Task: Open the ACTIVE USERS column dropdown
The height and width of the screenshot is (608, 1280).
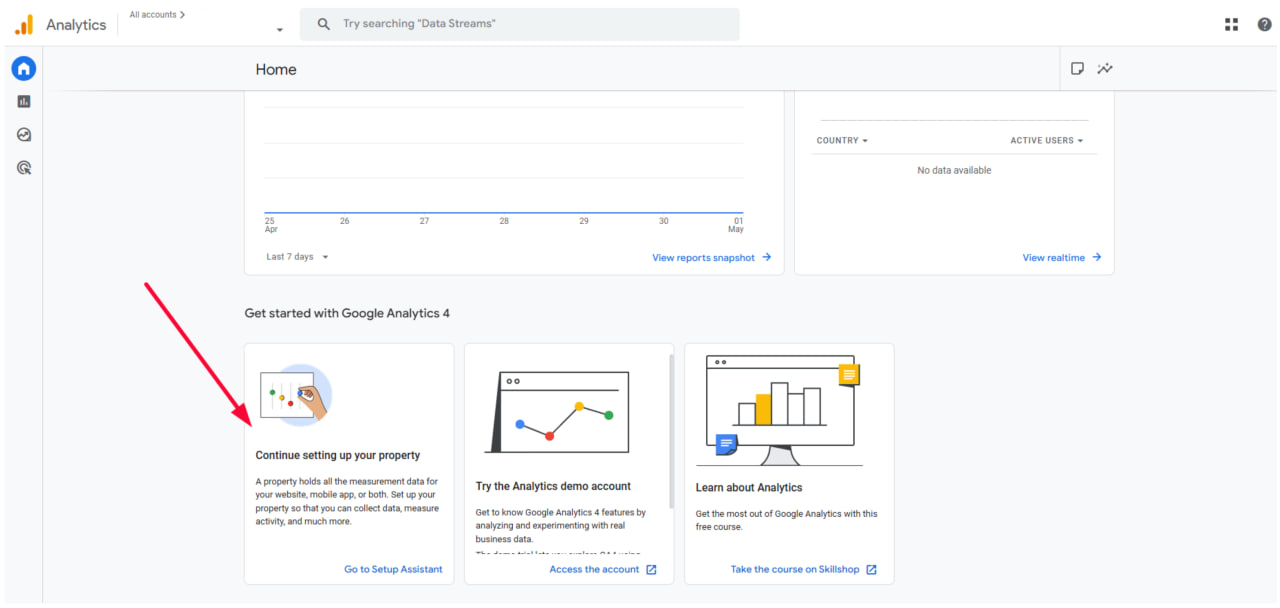Action: tap(1047, 141)
